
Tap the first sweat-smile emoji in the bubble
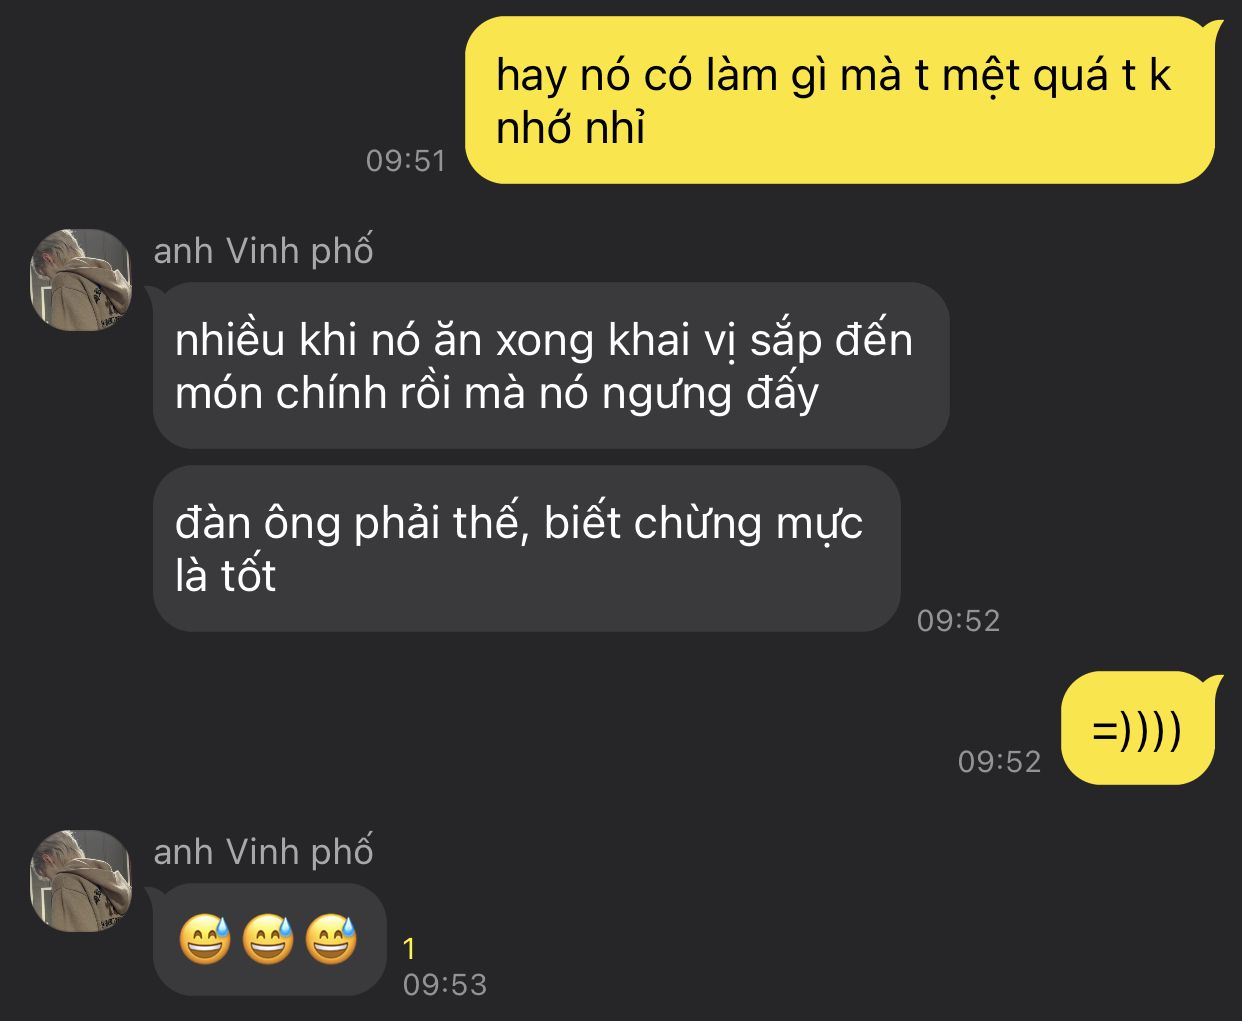[205, 939]
